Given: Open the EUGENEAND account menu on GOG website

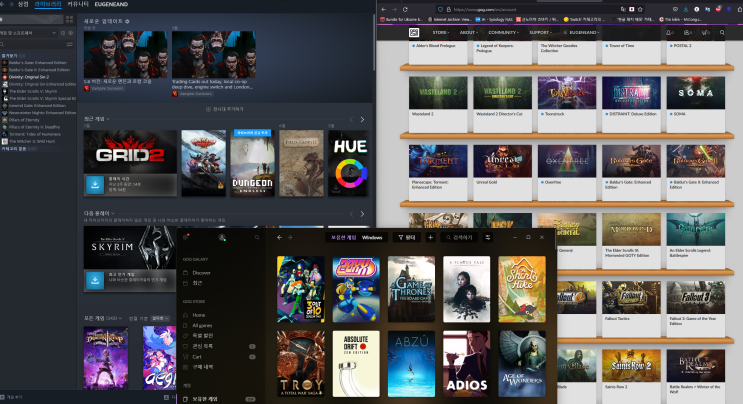Looking at the screenshot, I should click(582, 33).
